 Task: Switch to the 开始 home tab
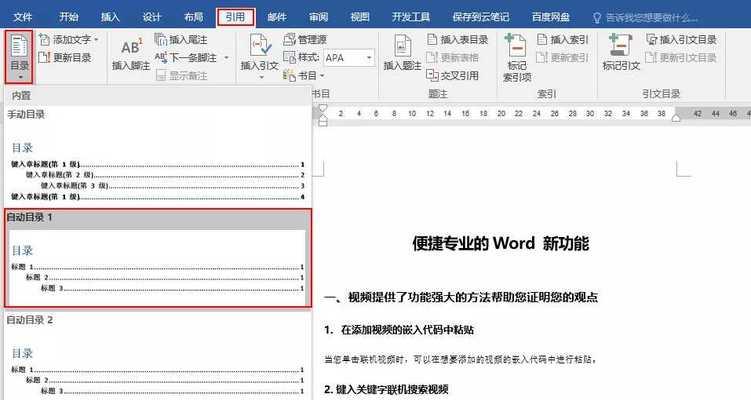[68, 17]
